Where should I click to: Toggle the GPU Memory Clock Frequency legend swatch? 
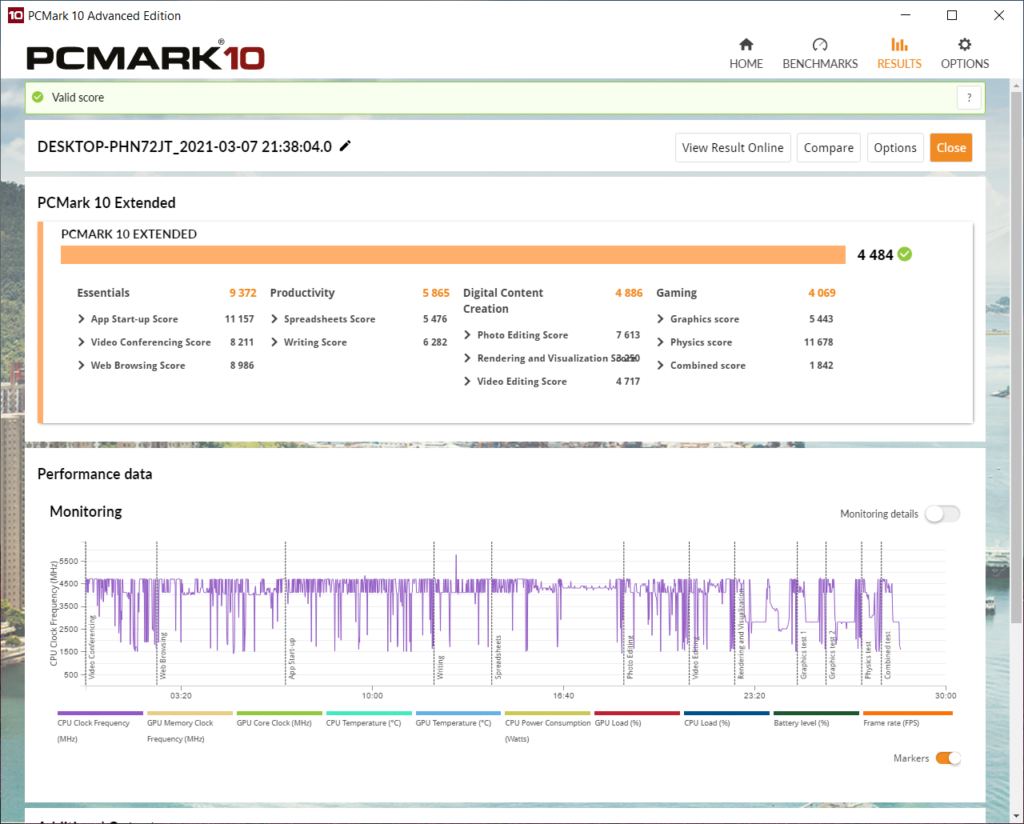tap(189, 713)
